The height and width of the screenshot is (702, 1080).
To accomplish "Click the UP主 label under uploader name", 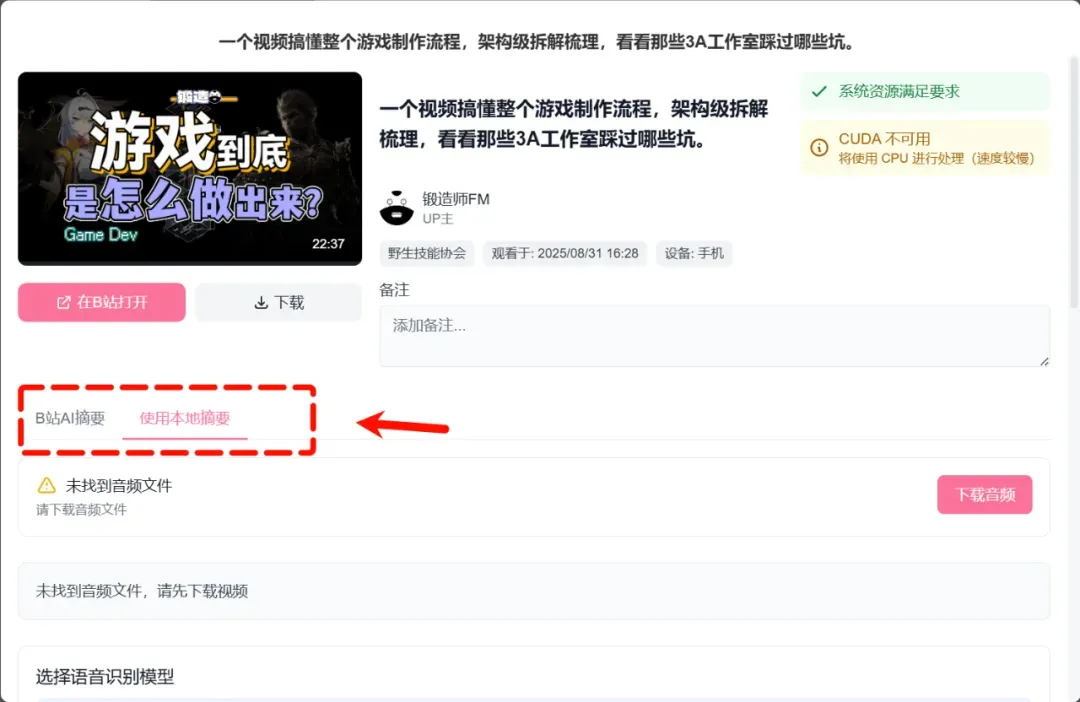I will pos(438,219).
